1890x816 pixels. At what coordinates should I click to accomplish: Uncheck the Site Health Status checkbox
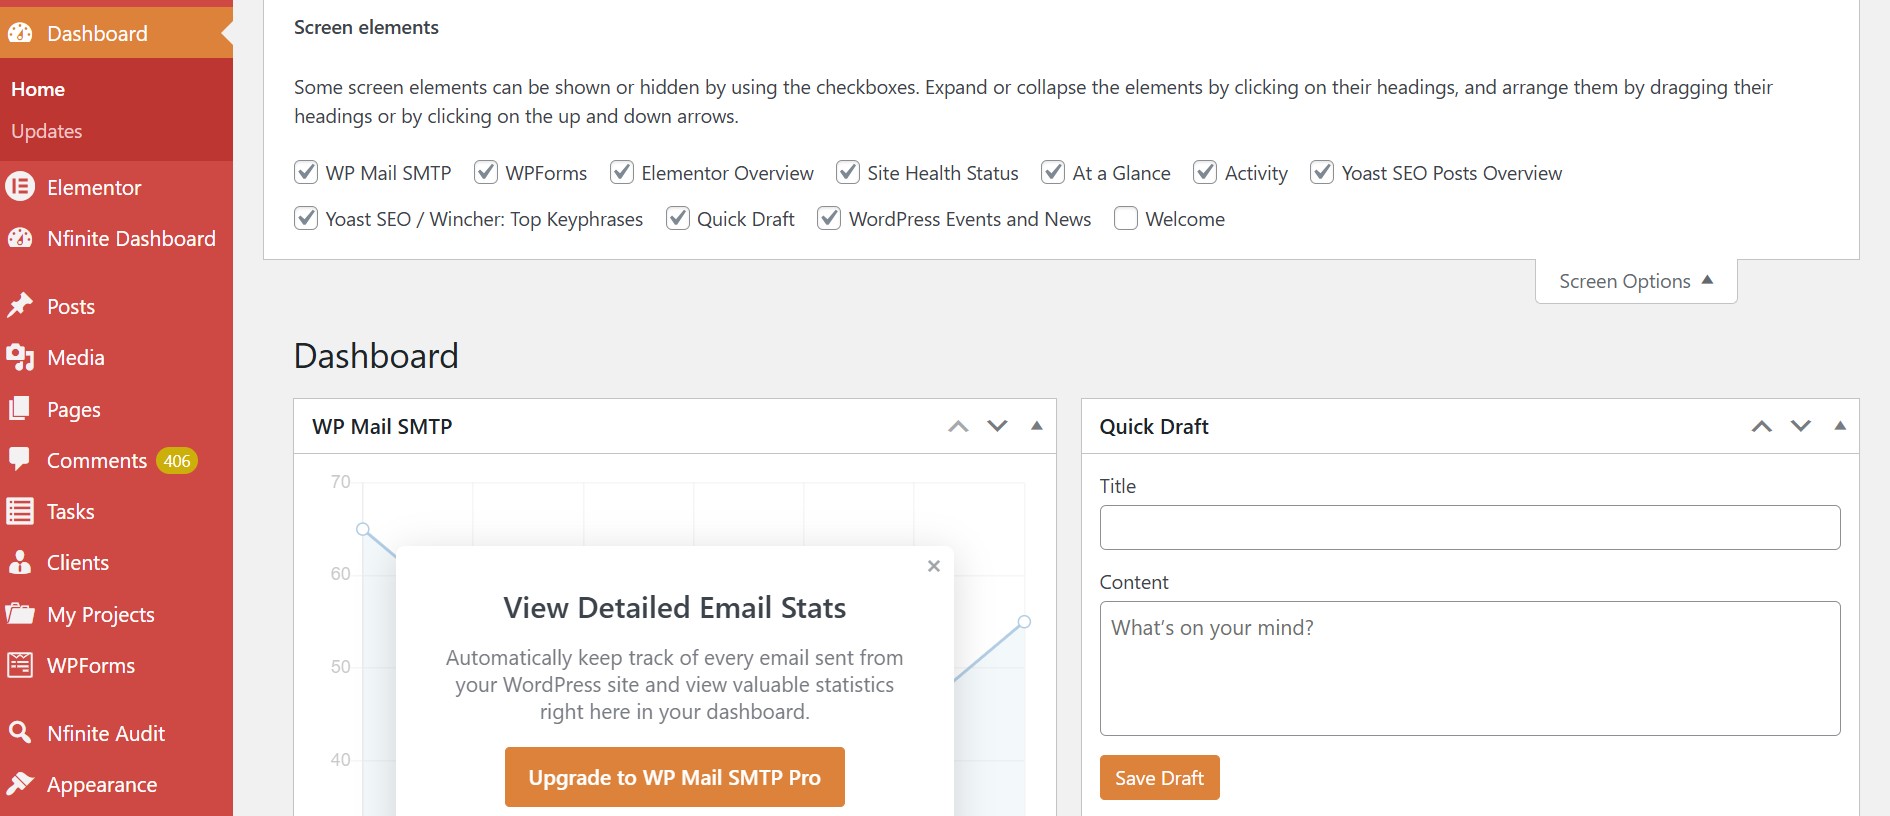[848, 172]
